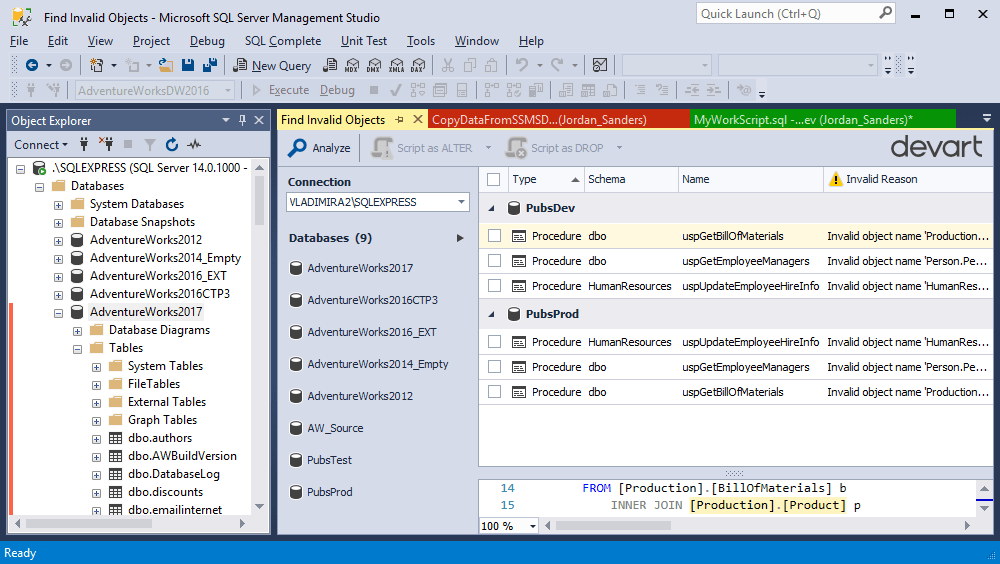This screenshot has height=564, width=1000.
Task: Expand the Databases (9) arrow
Action: pyautogui.click(x=460, y=238)
